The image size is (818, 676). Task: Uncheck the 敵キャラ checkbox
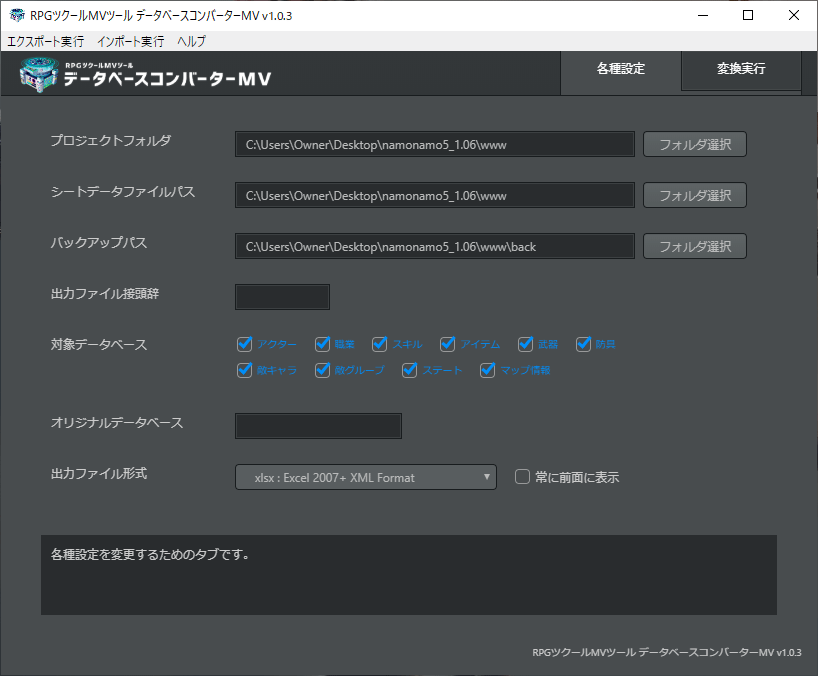click(245, 370)
